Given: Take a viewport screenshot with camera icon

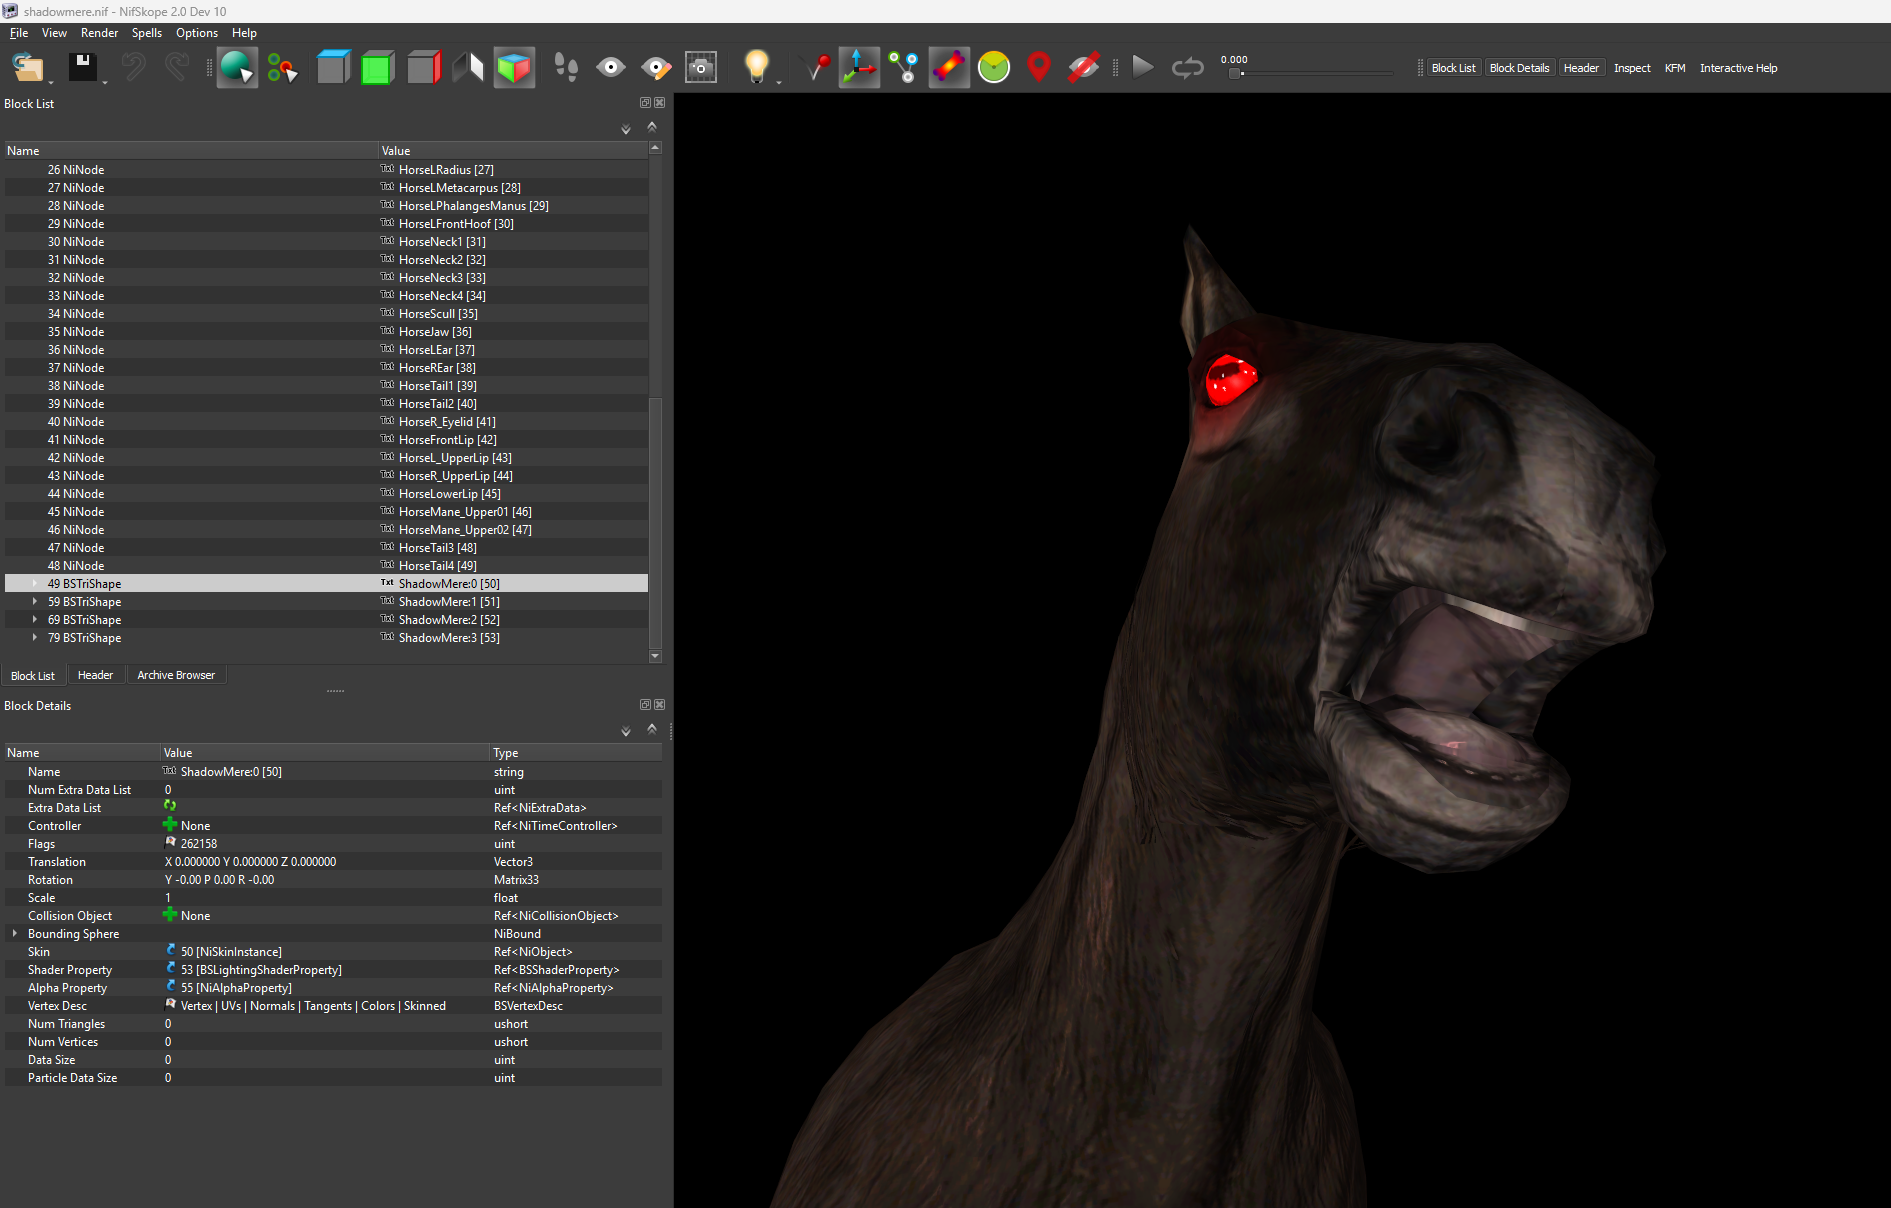Looking at the screenshot, I should [701, 68].
